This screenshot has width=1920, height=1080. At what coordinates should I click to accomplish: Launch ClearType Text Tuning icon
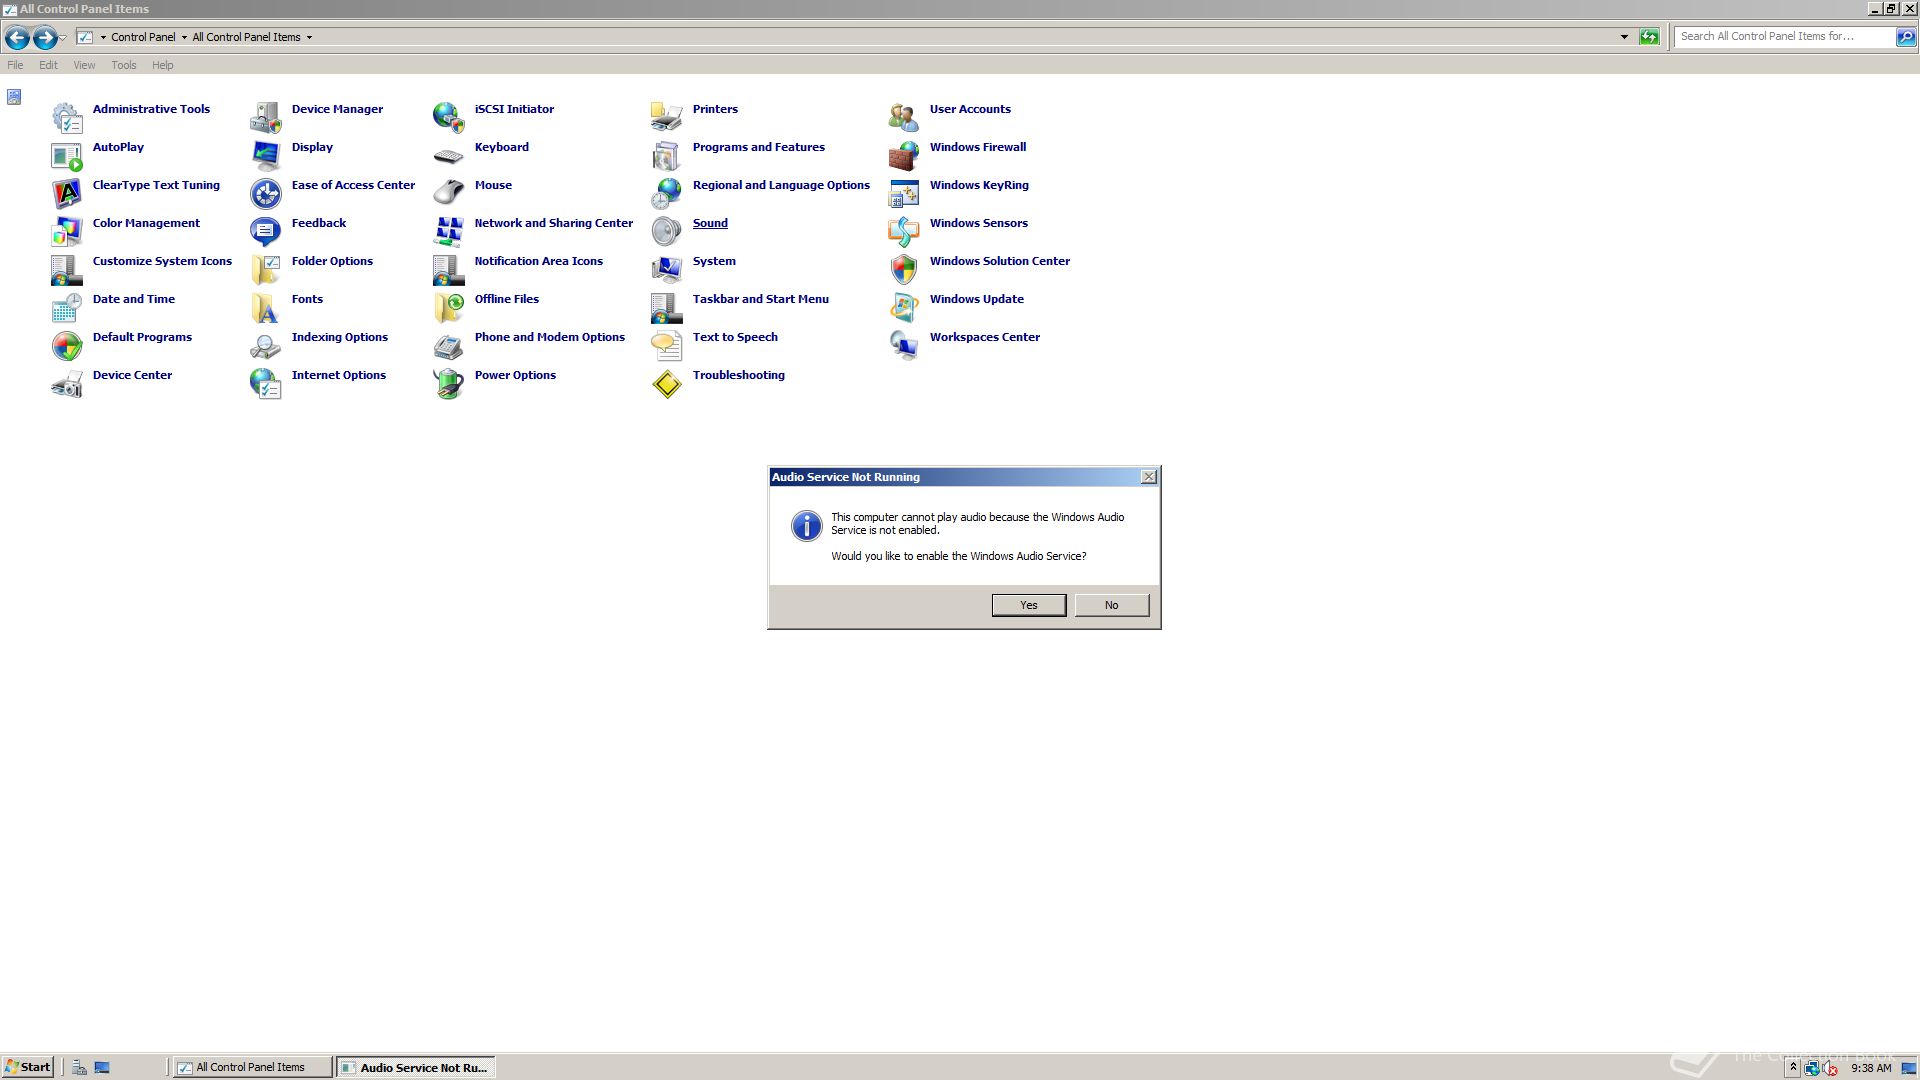(67, 193)
